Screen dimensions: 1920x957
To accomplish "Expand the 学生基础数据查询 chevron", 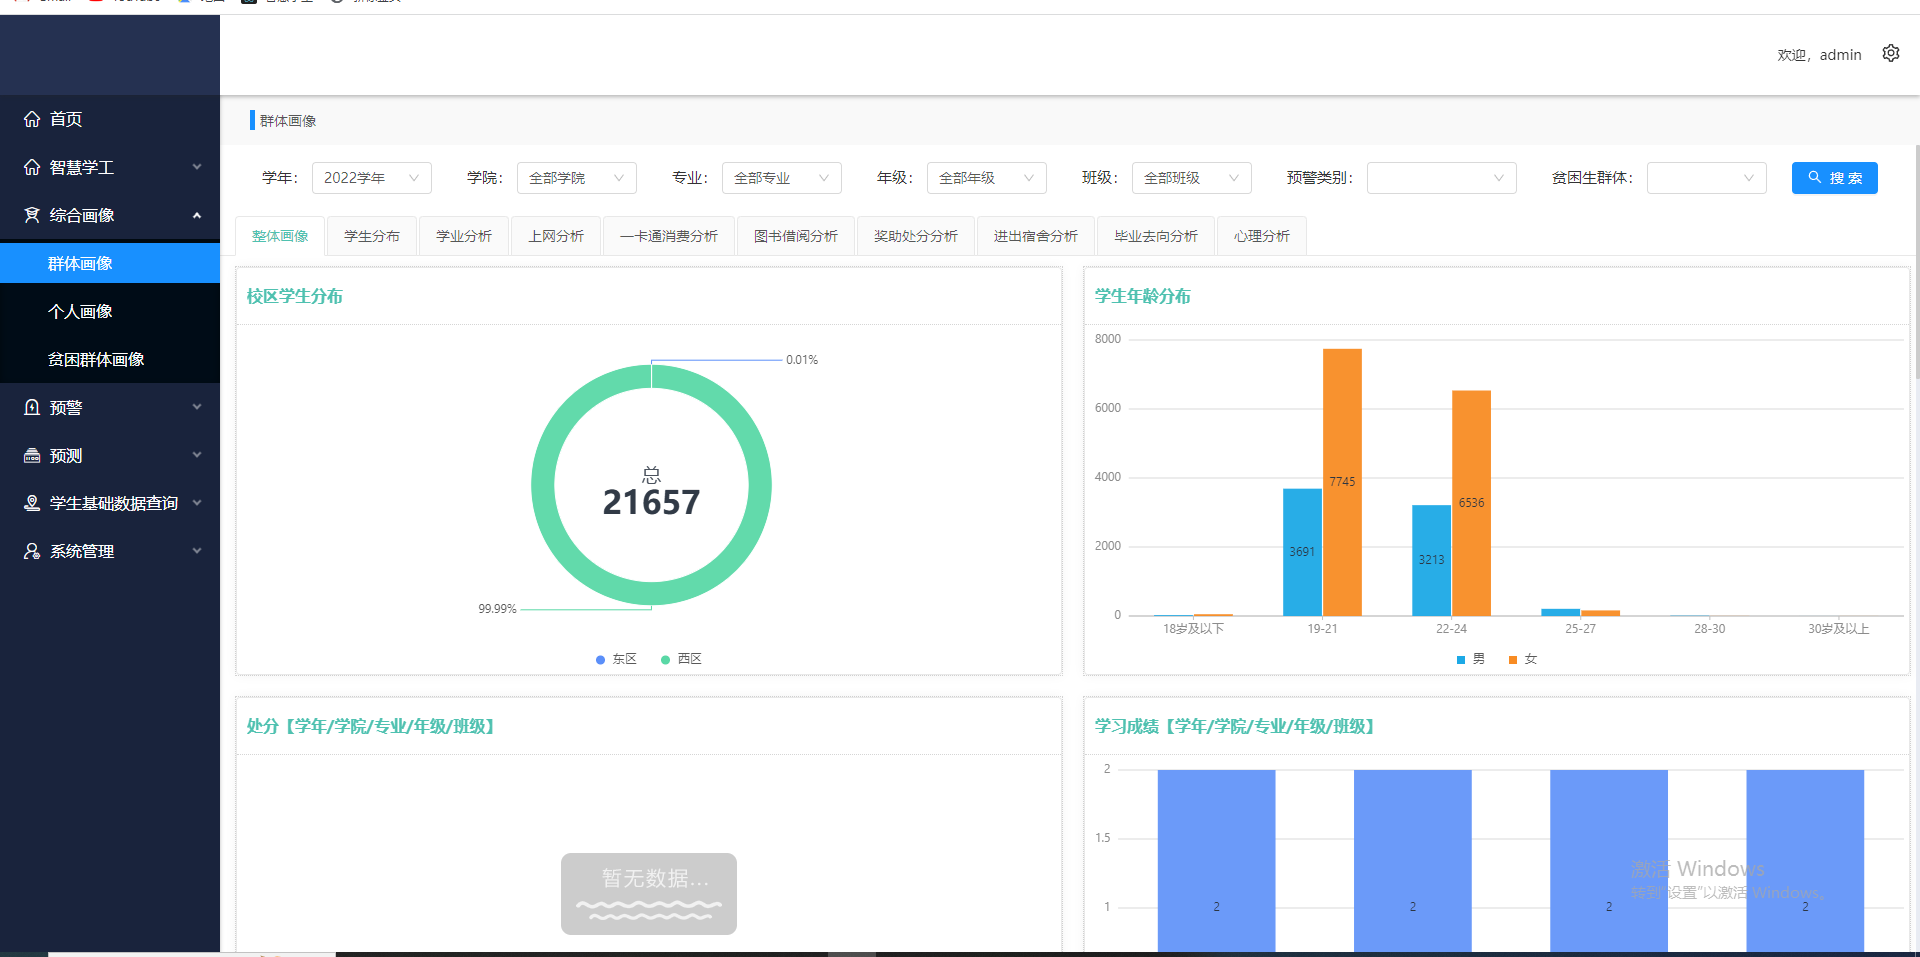I will [197, 503].
